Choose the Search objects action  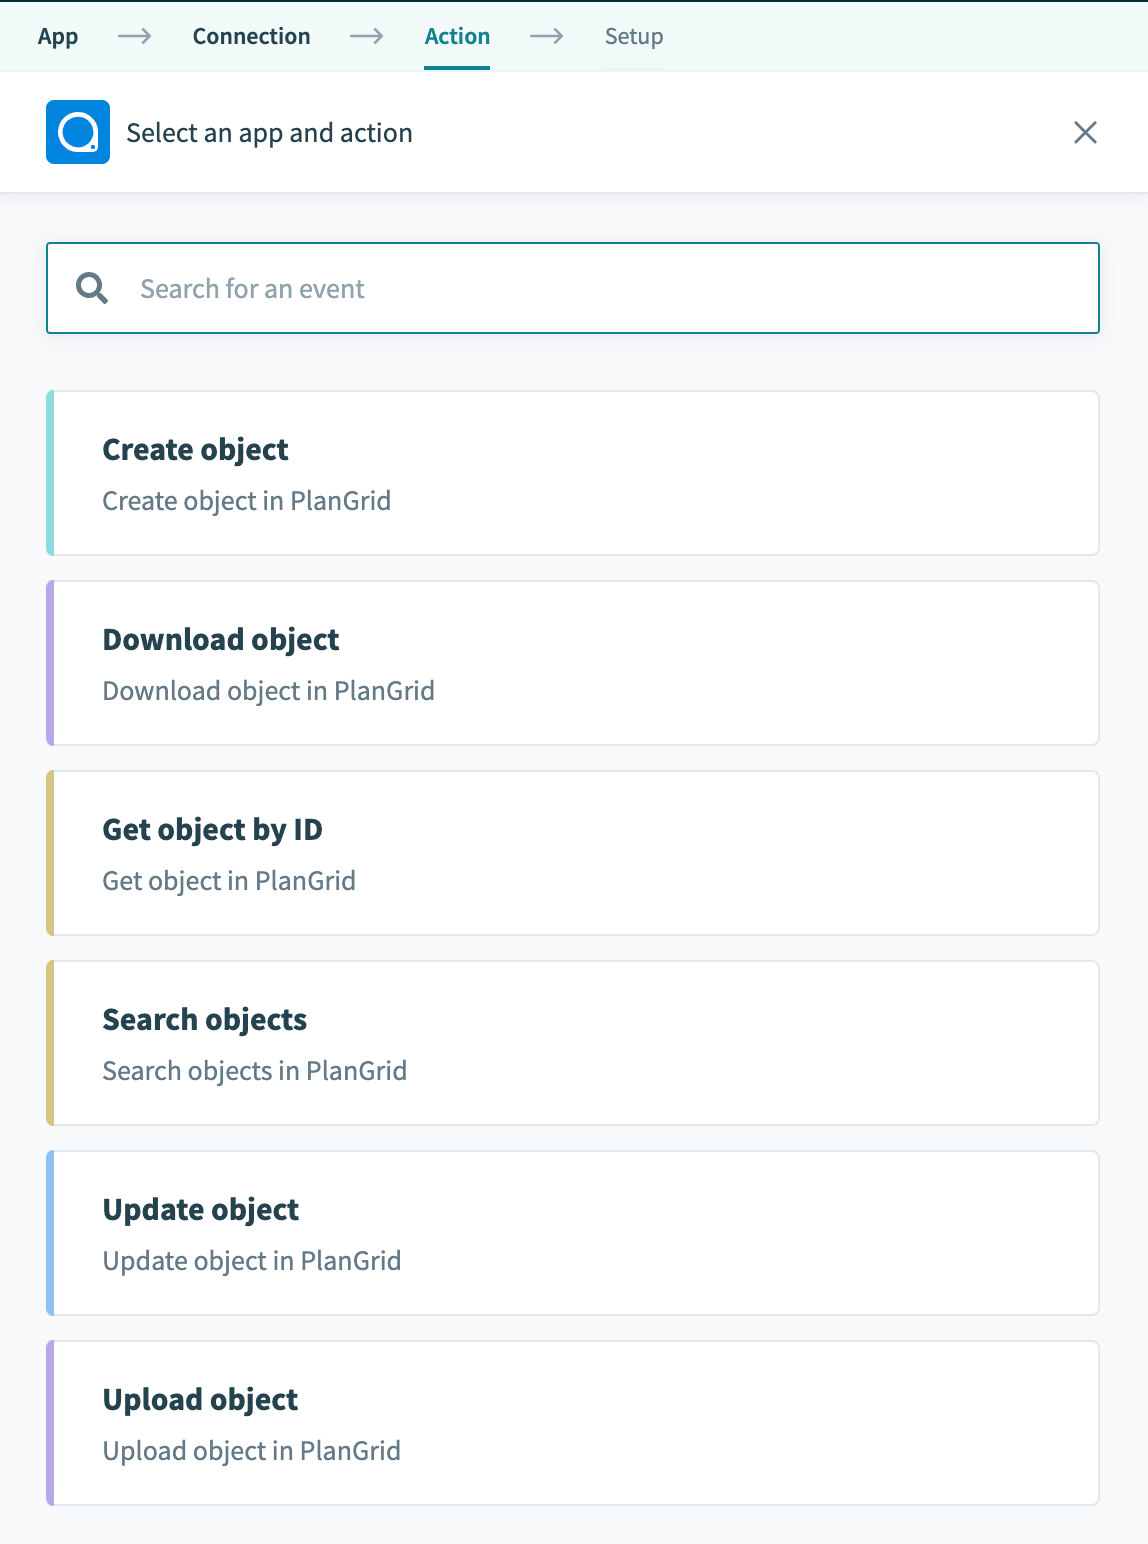pos(574,1042)
